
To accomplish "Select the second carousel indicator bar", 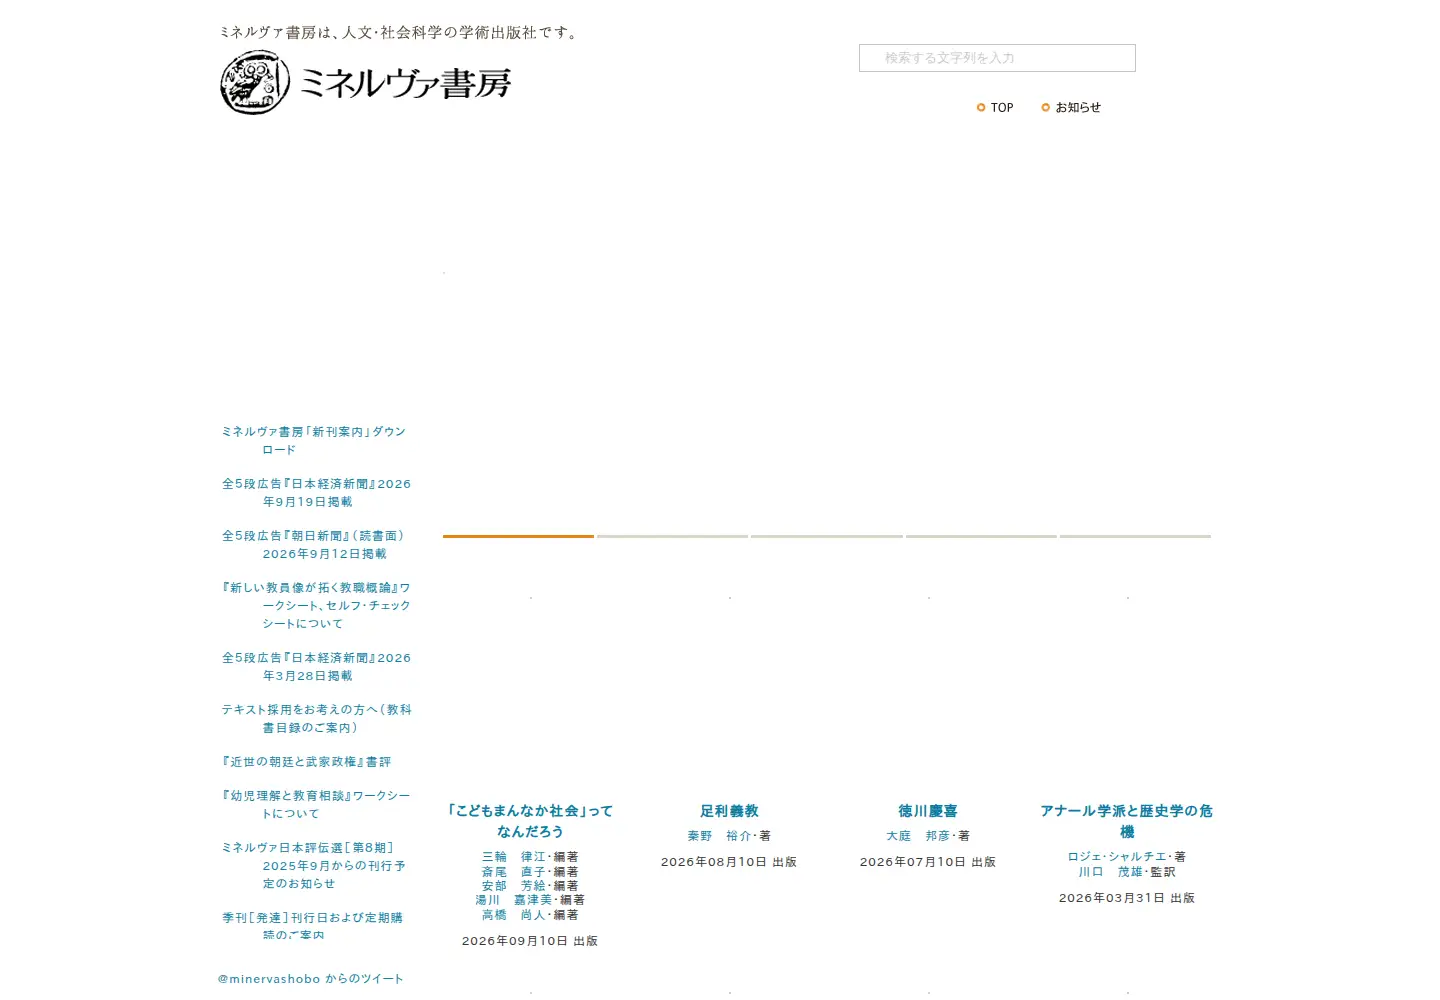I will point(672,536).
